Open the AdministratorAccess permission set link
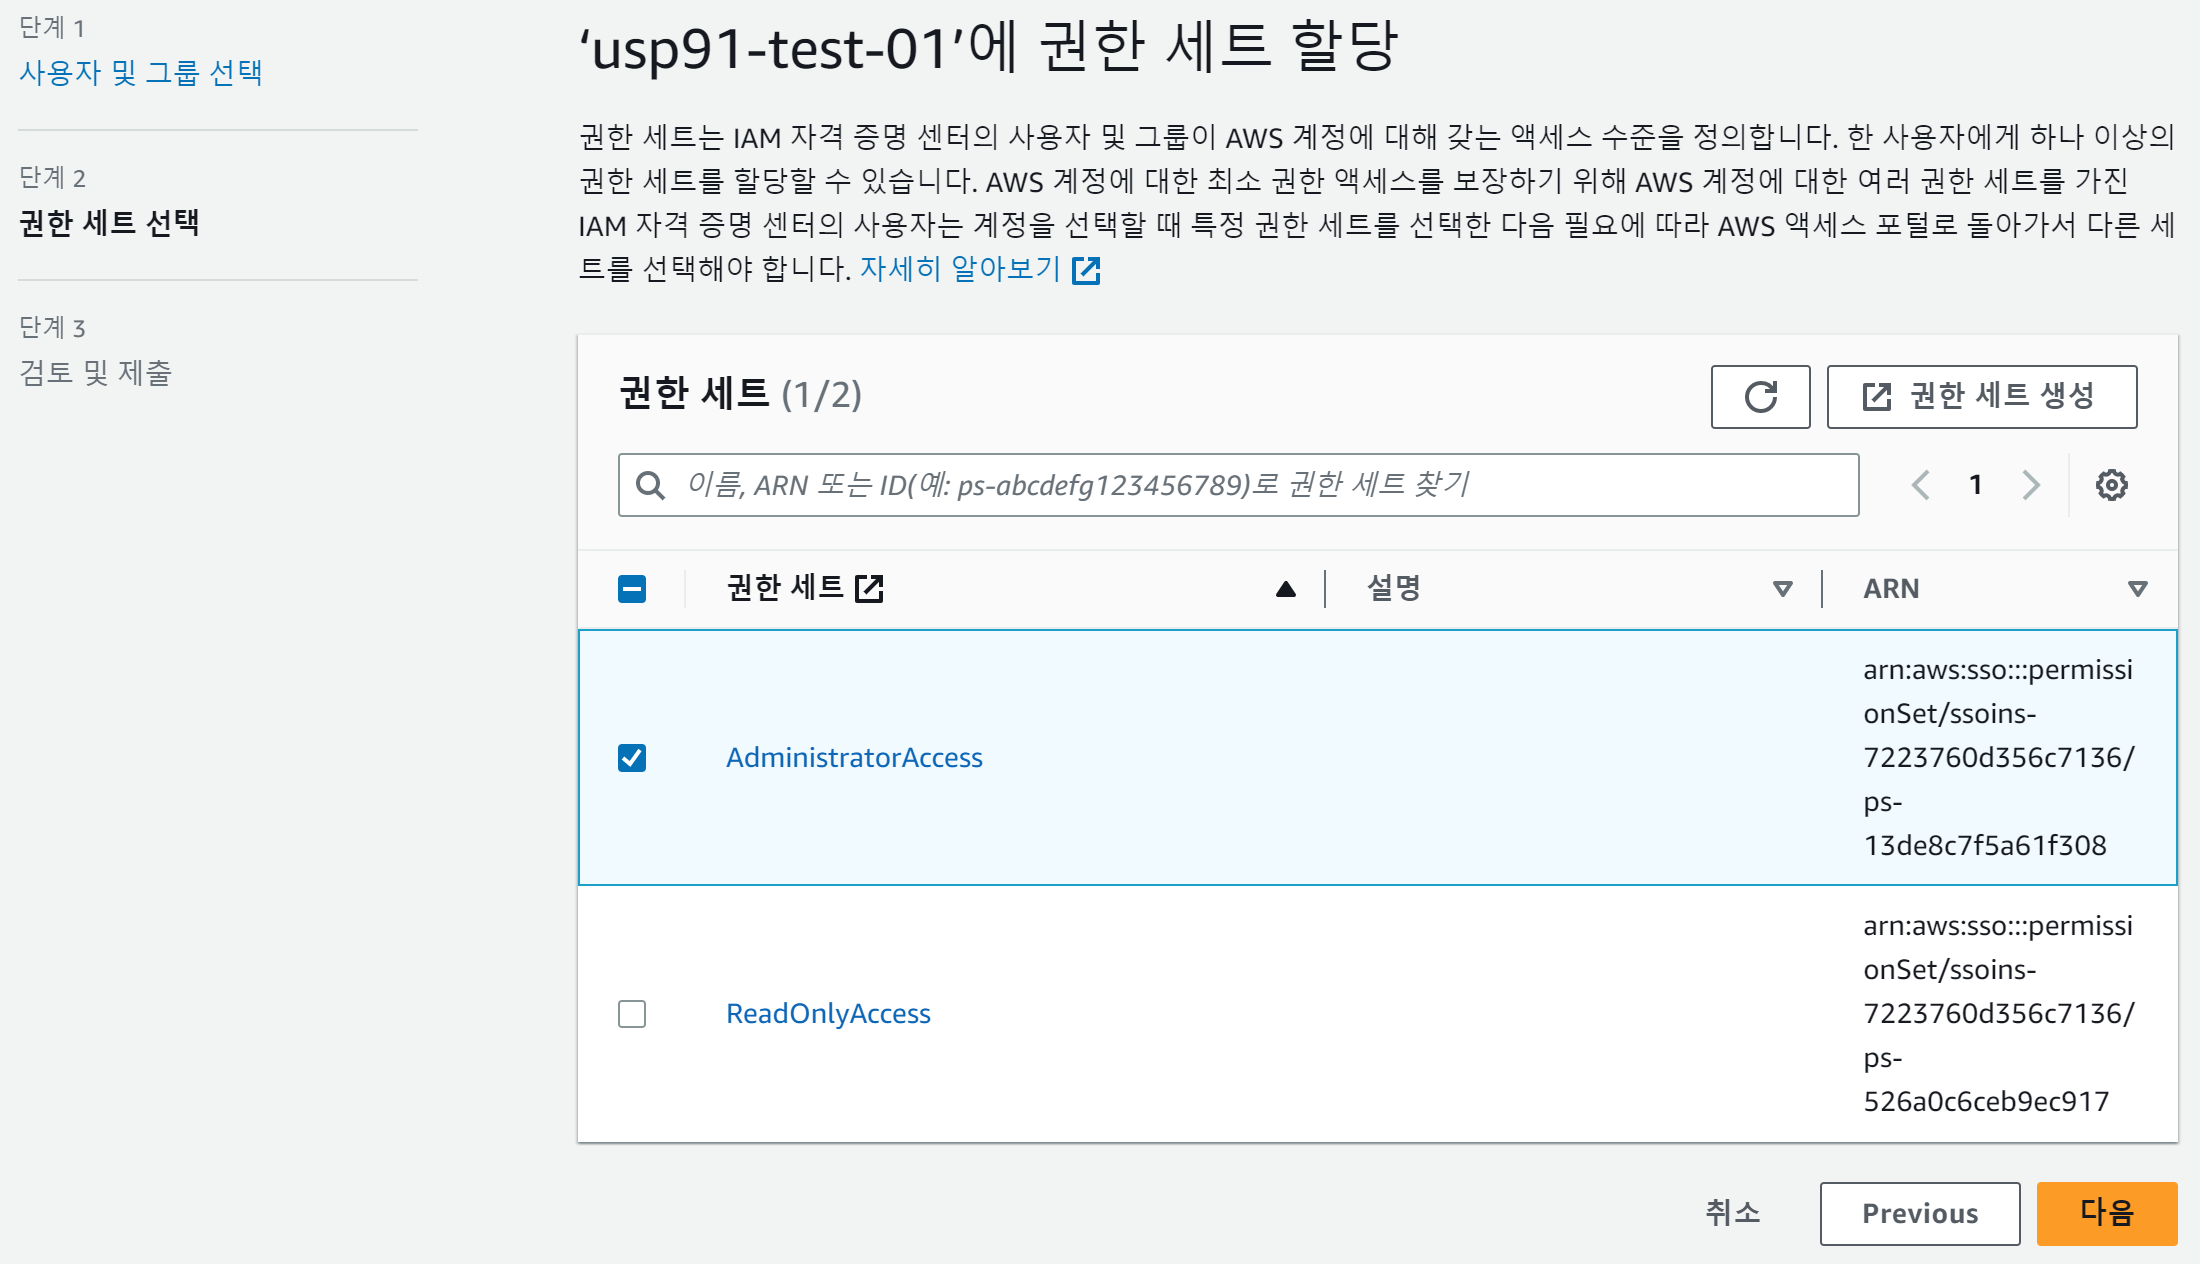Image resolution: width=2200 pixels, height=1264 pixels. pyautogui.click(x=854, y=758)
